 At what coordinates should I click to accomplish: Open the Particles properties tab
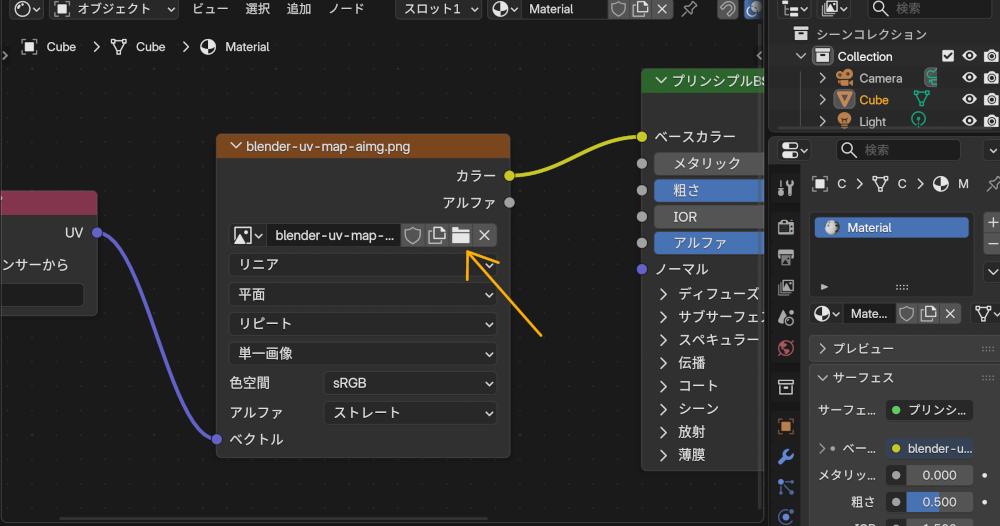786,486
